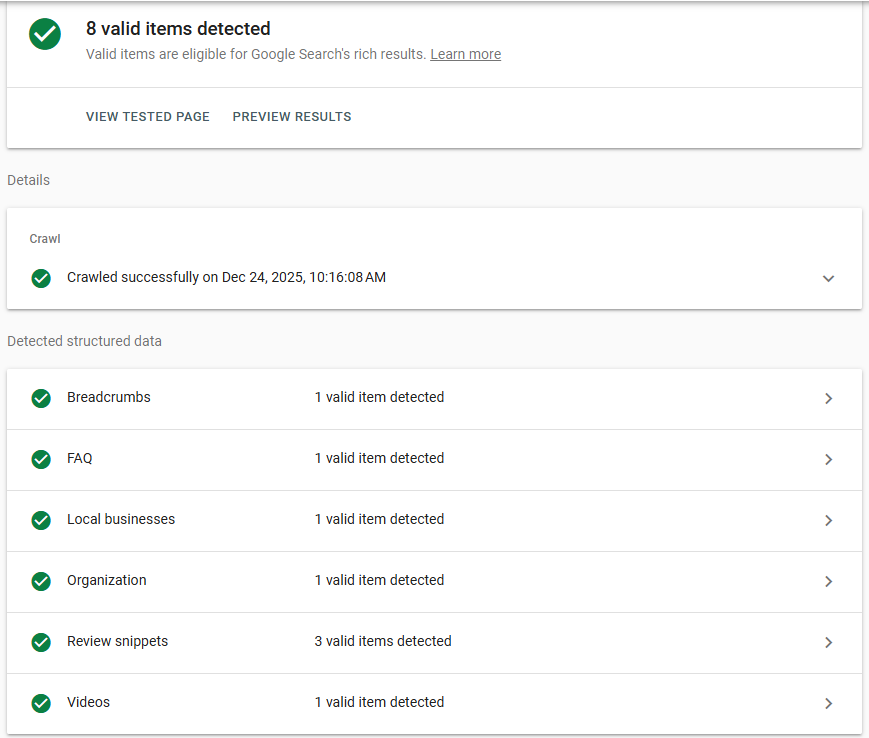This screenshot has height=738, width=869.
Task: Click VIEW TESTED PAGE
Action: click(147, 116)
